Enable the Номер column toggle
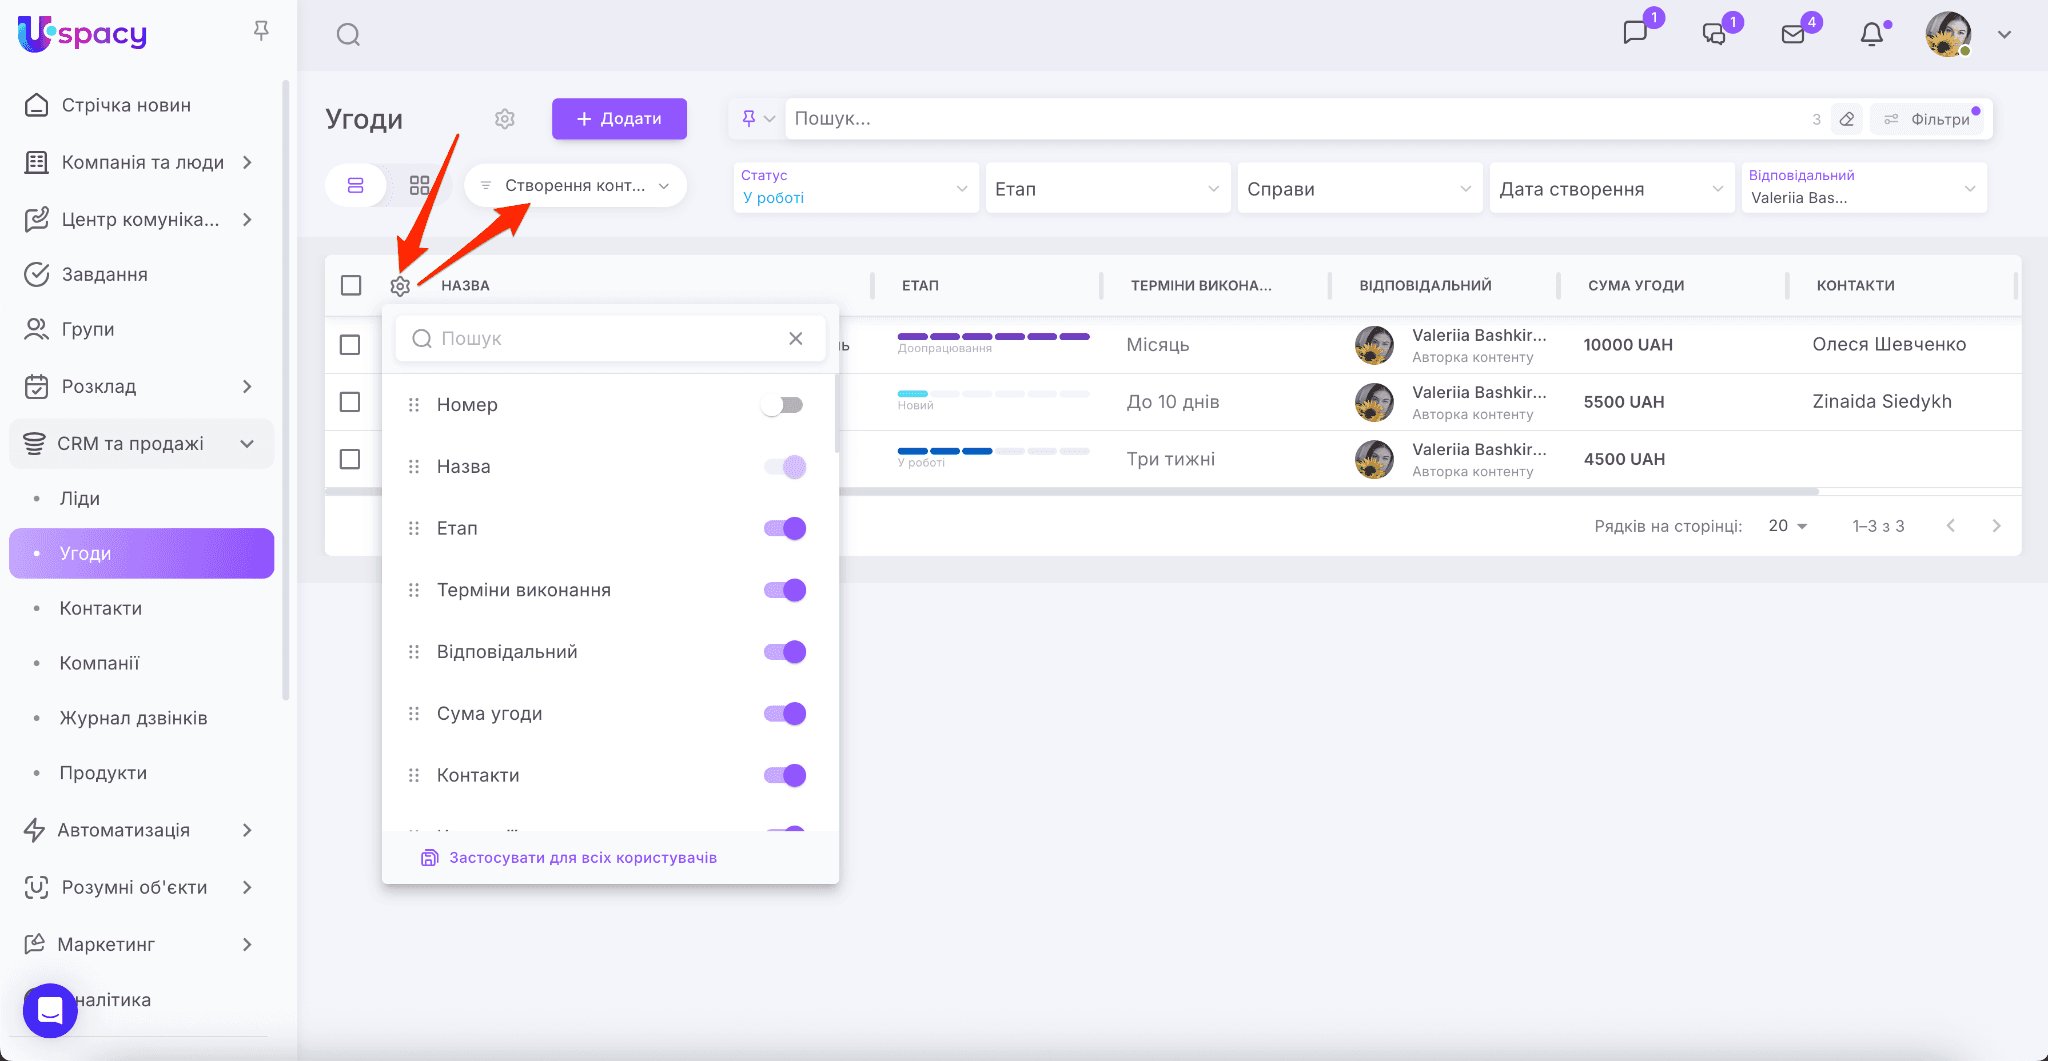The height and width of the screenshot is (1061, 2048). 783,405
